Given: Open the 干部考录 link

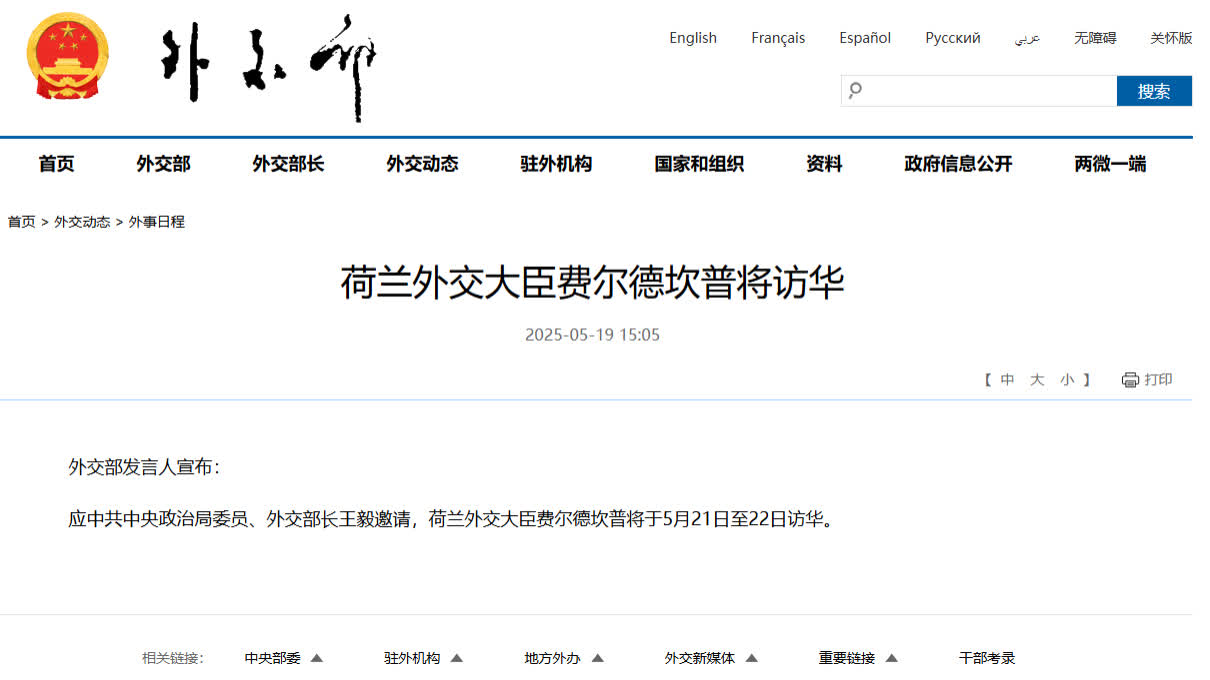Looking at the screenshot, I should click(x=987, y=658).
